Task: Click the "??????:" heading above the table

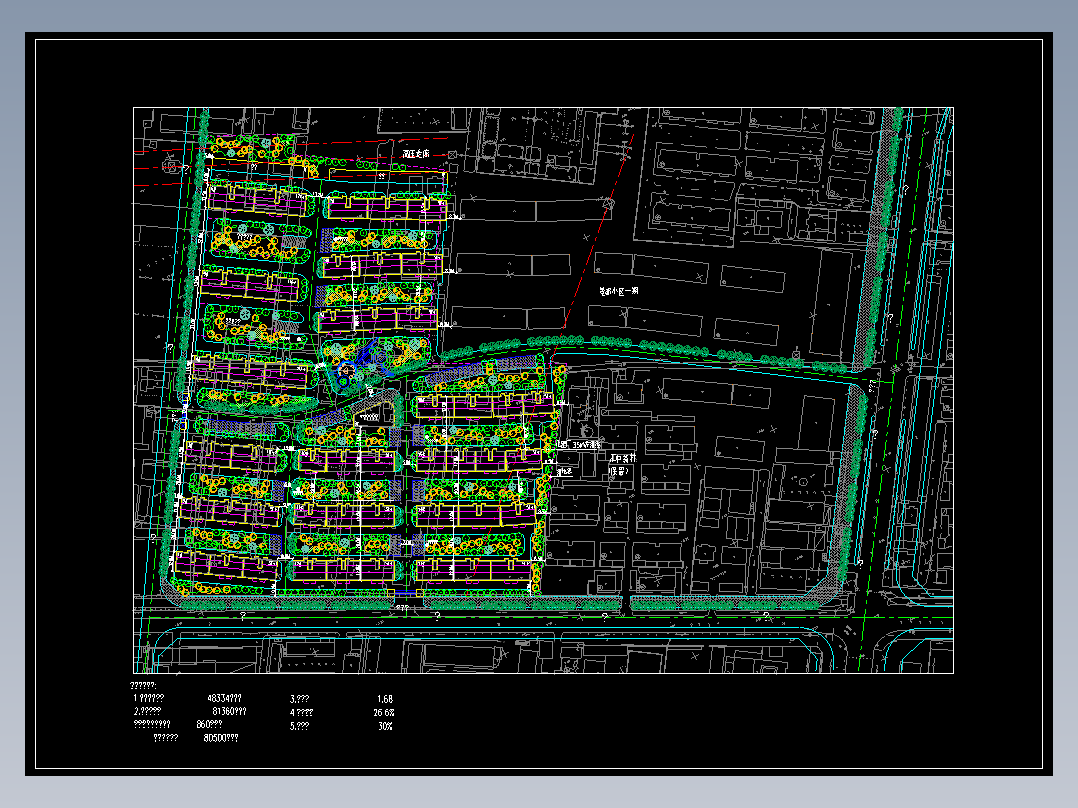Action: coord(143,686)
